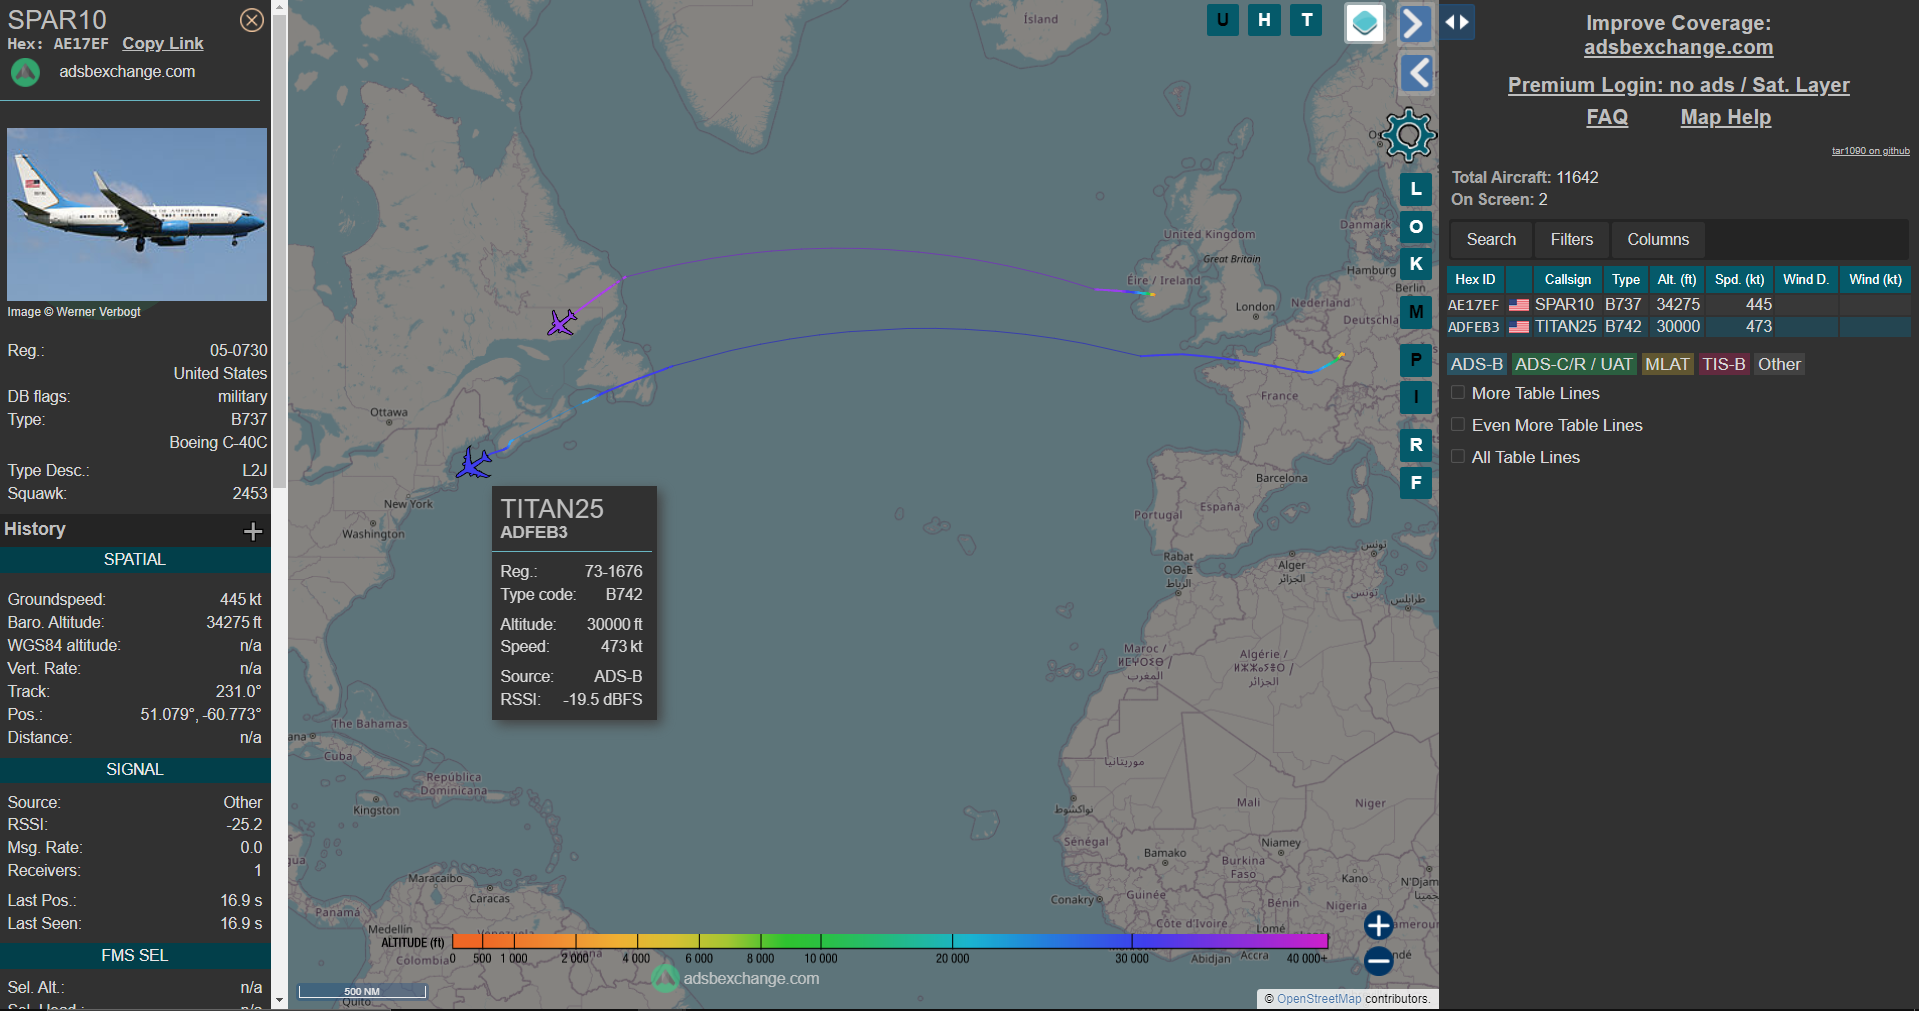
Task: Click the SIGNAL section header
Action: [135, 770]
